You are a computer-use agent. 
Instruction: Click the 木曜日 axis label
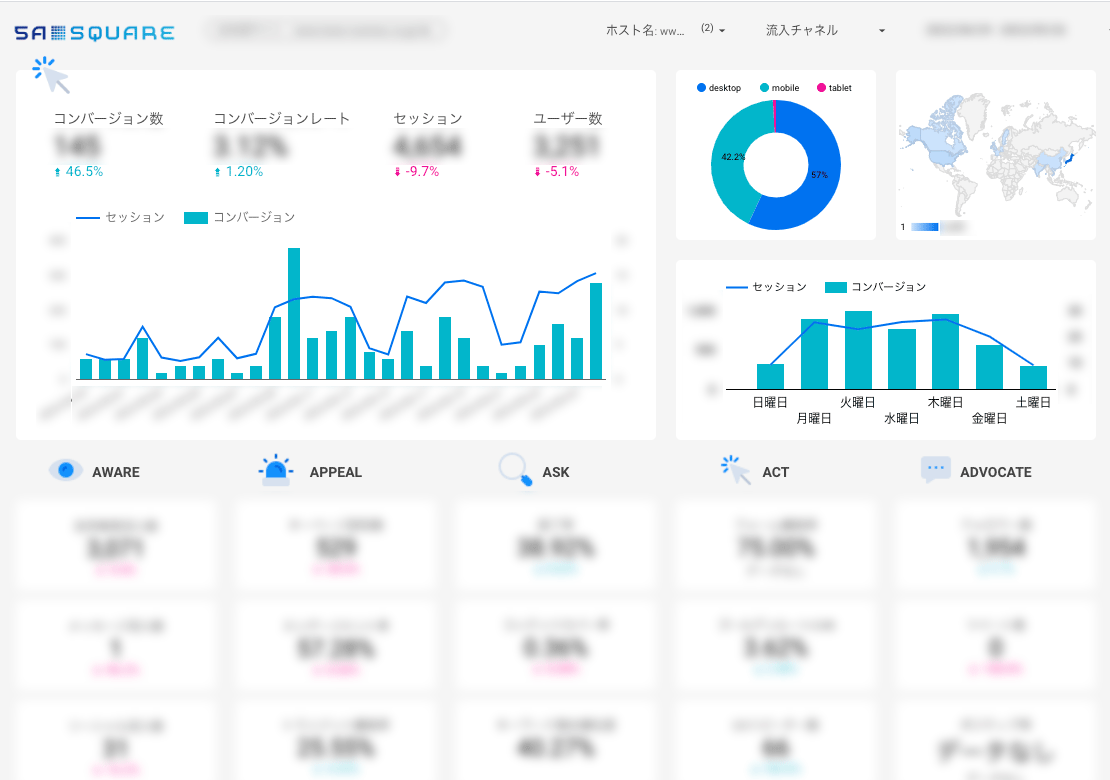(x=945, y=402)
